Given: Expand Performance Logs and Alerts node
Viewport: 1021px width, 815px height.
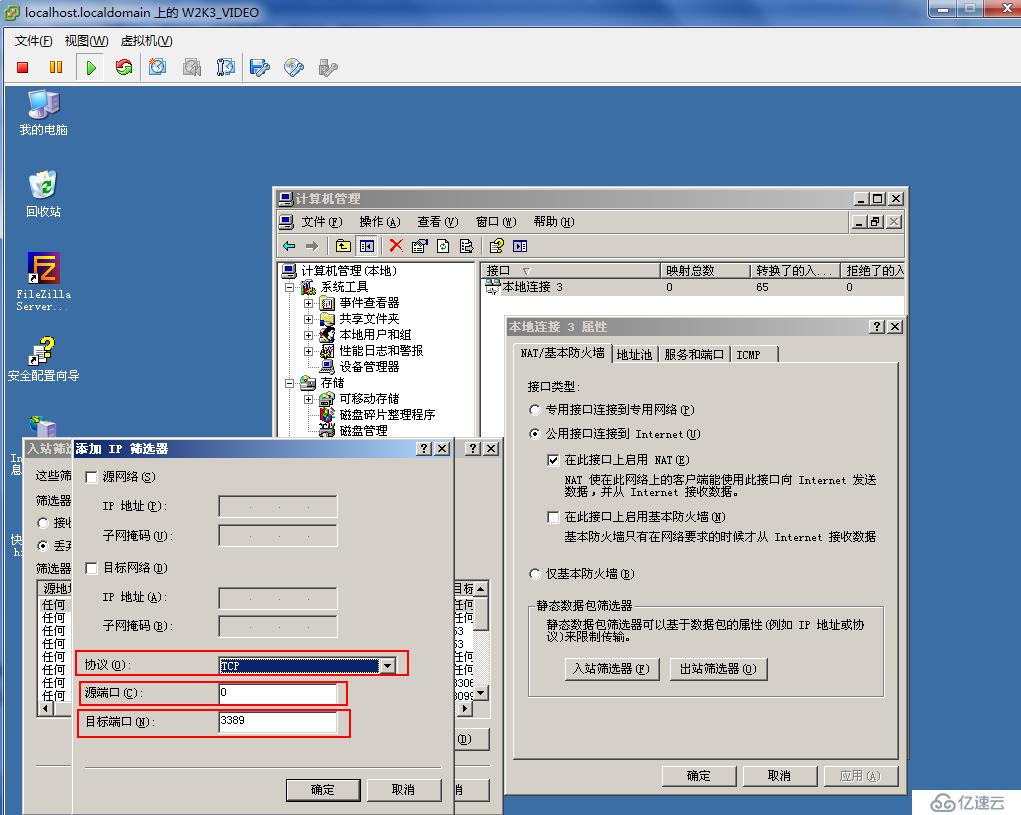Looking at the screenshot, I should click(x=309, y=351).
